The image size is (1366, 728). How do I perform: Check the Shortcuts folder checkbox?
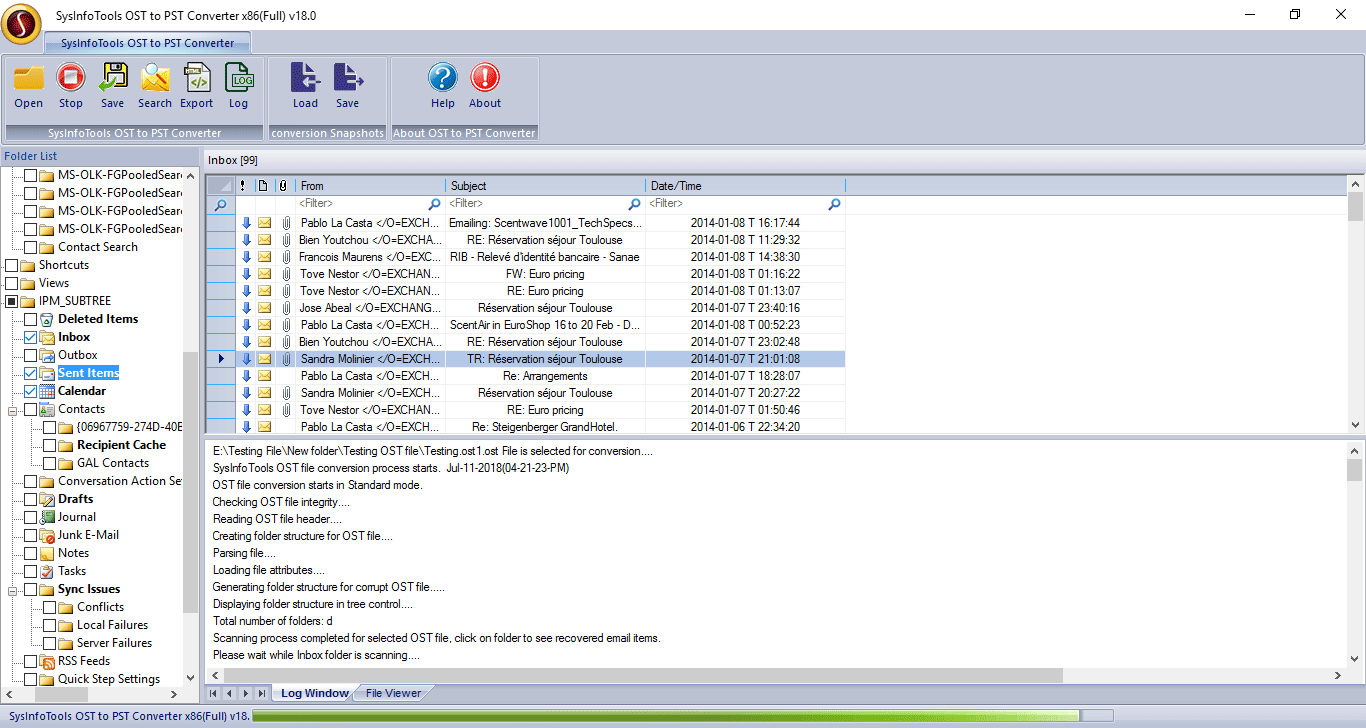11,265
